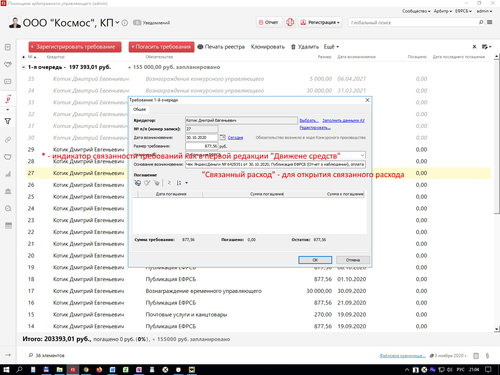Open File Explorer from the taskbar
The height and width of the screenshot is (375, 500).
pyautogui.click(x=59, y=370)
